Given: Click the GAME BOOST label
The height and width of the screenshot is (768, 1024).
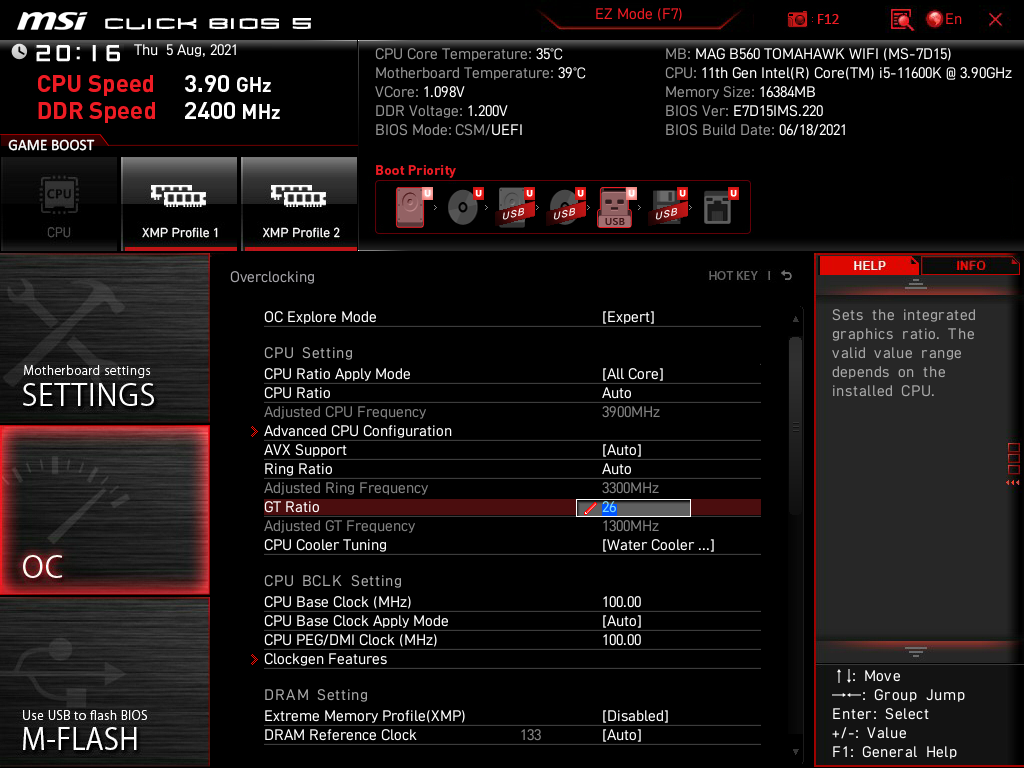Looking at the screenshot, I should pos(51,145).
